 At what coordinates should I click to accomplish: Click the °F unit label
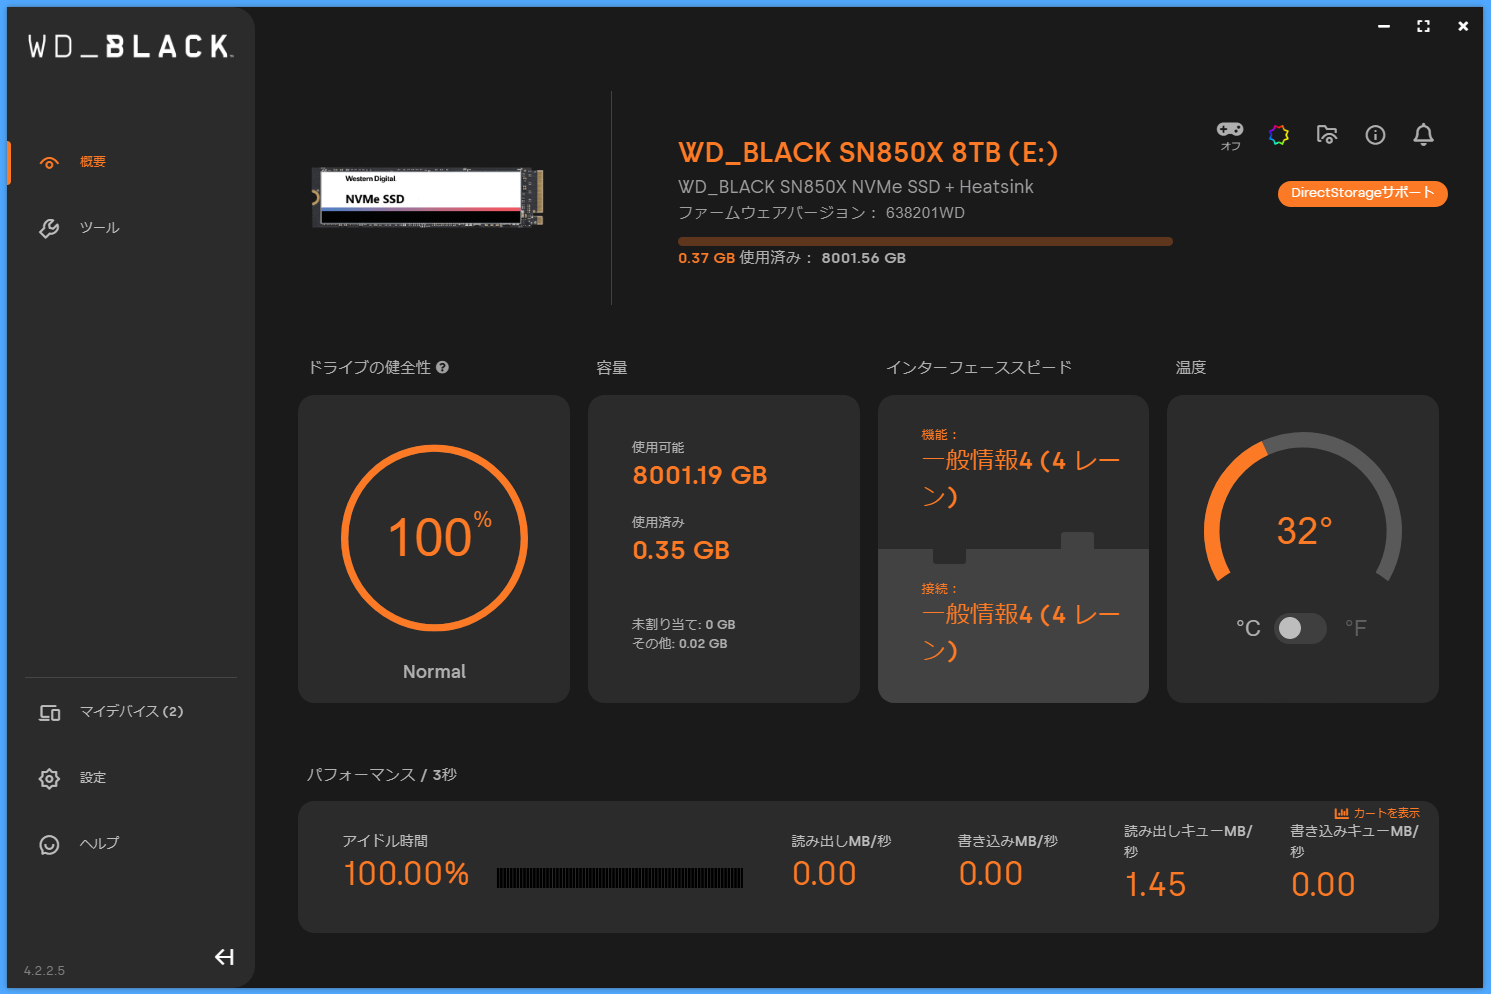(x=1356, y=628)
